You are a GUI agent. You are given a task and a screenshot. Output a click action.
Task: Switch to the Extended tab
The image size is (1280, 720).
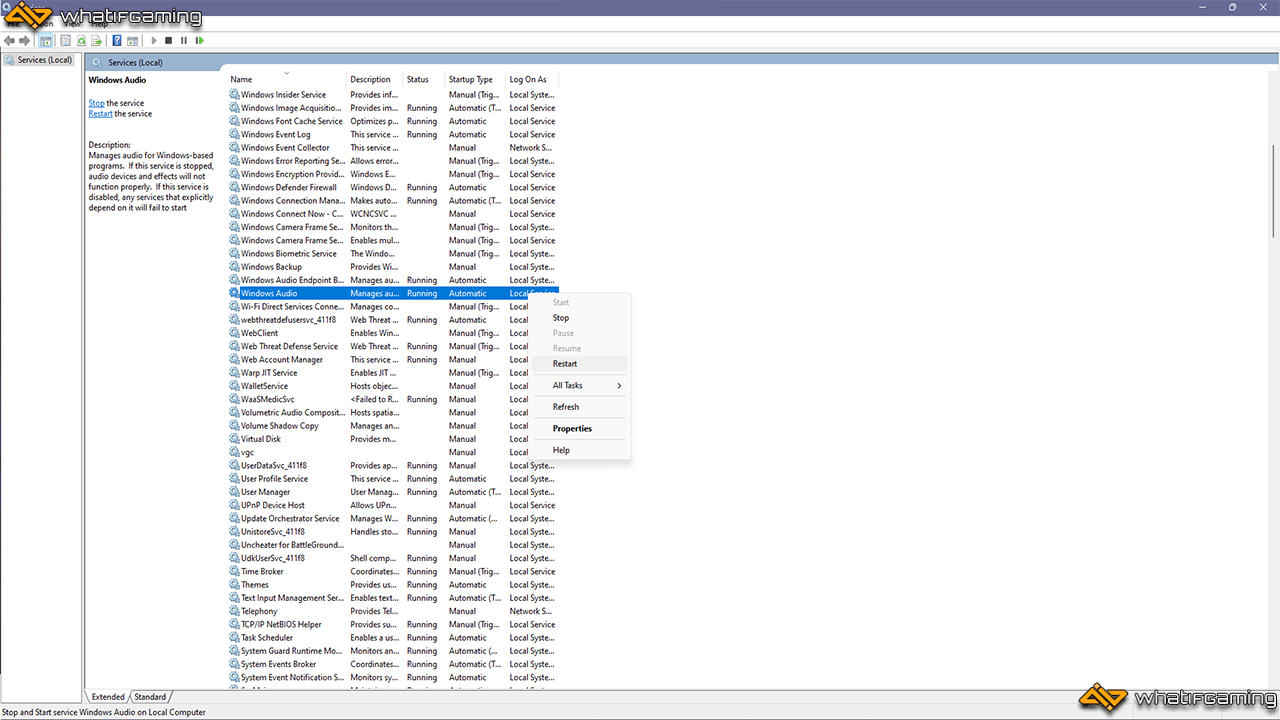point(108,697)
